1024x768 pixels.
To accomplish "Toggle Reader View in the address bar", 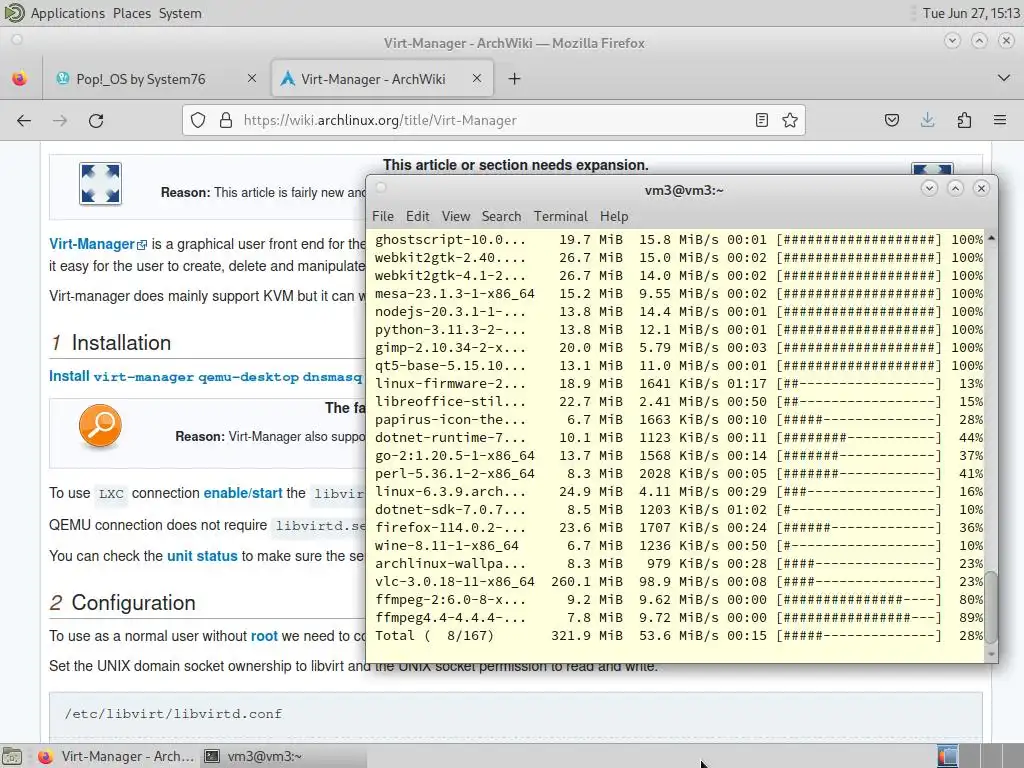I will click(761, 120).
